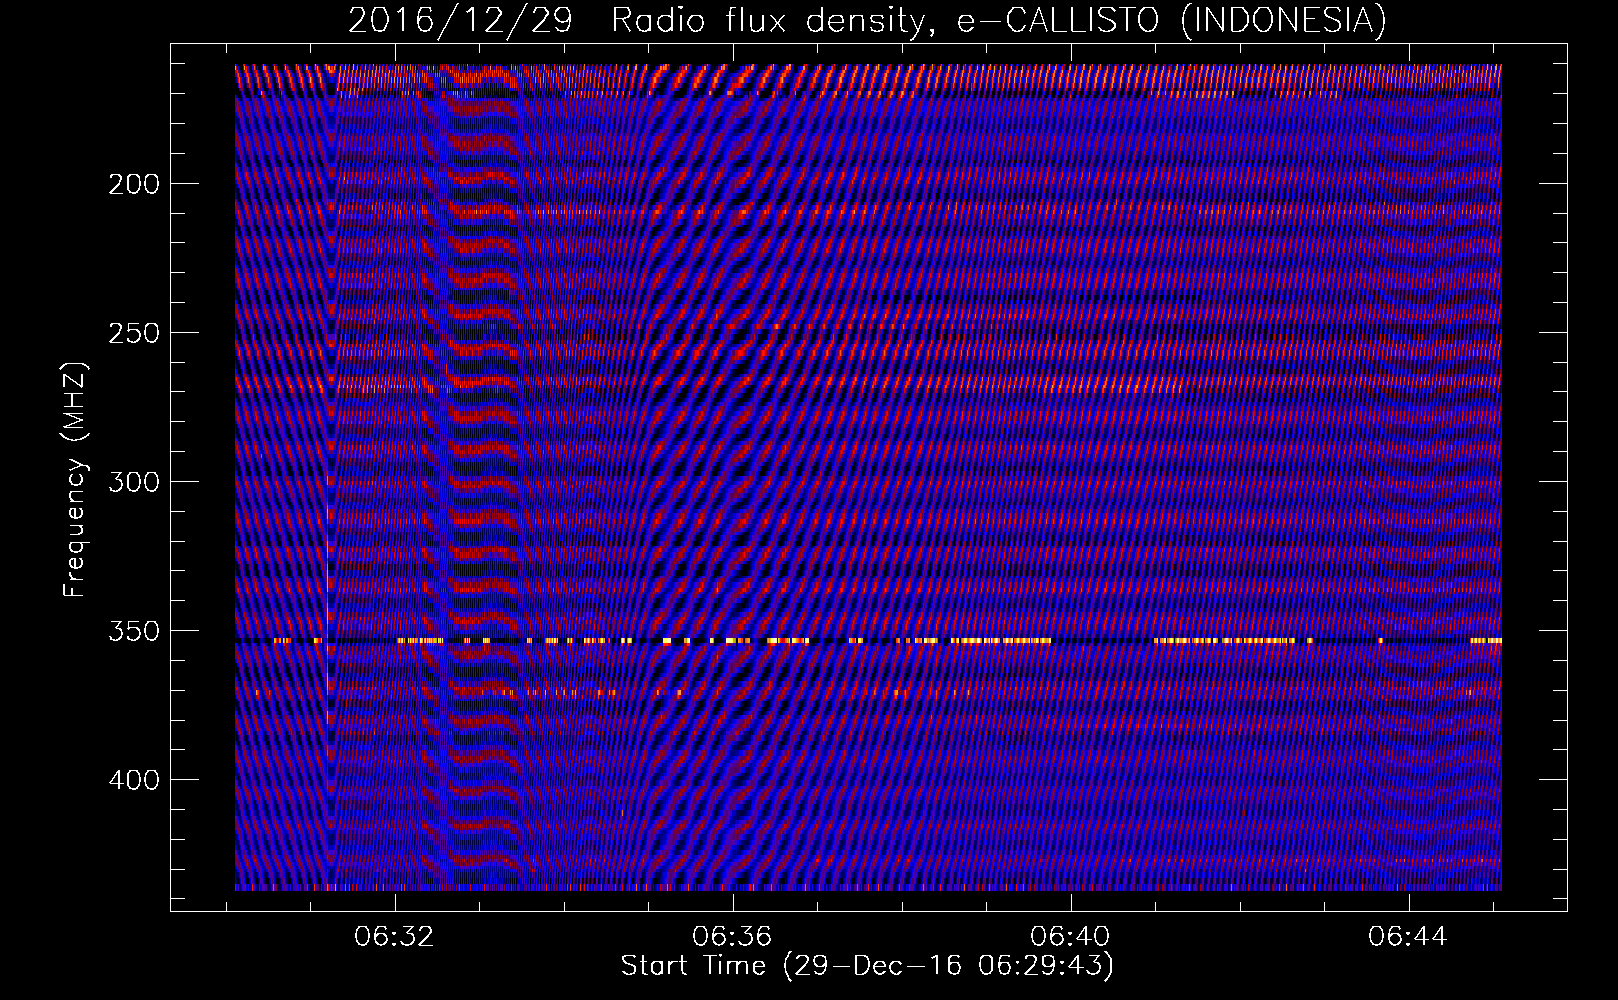The height and width of the screenshot is (1000, 1618).
Task: Click the 06:44 time tick label
Action: tap(1409, 937)
